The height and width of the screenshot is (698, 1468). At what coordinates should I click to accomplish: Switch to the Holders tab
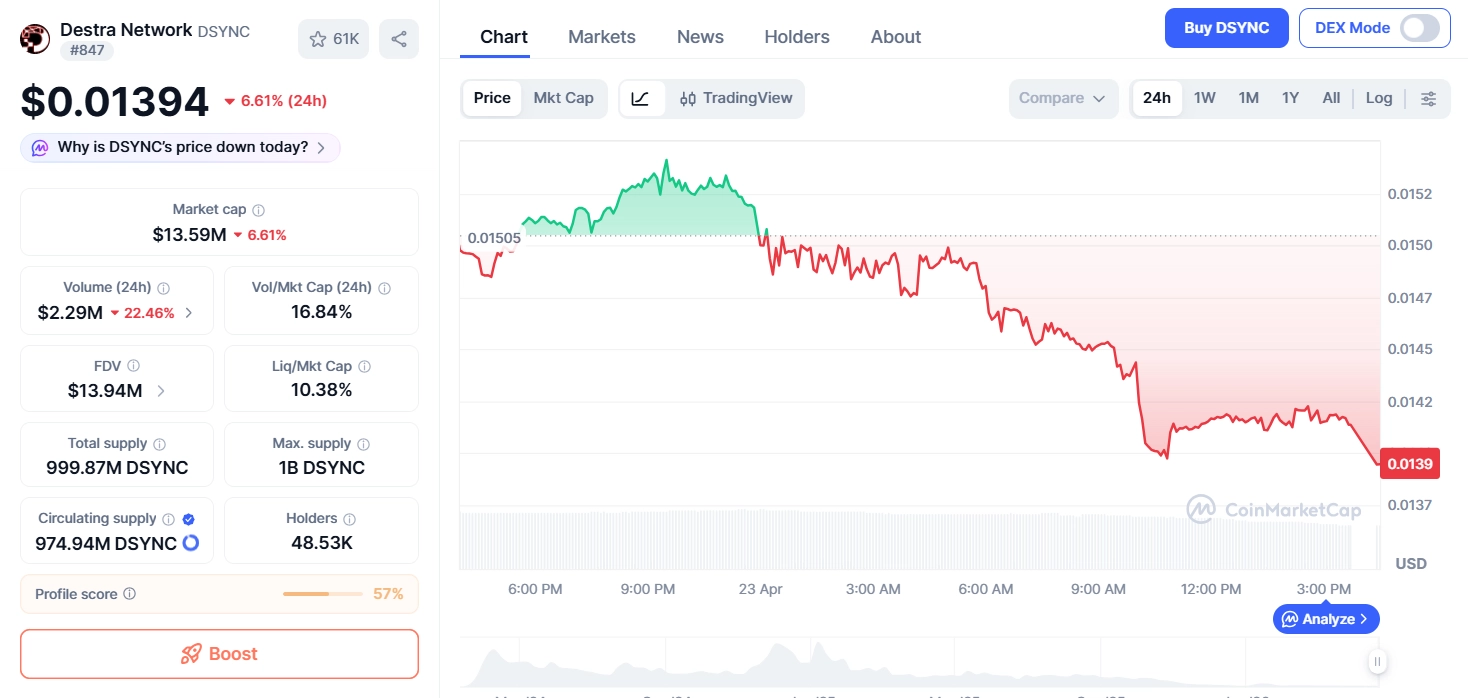(796, 37)
